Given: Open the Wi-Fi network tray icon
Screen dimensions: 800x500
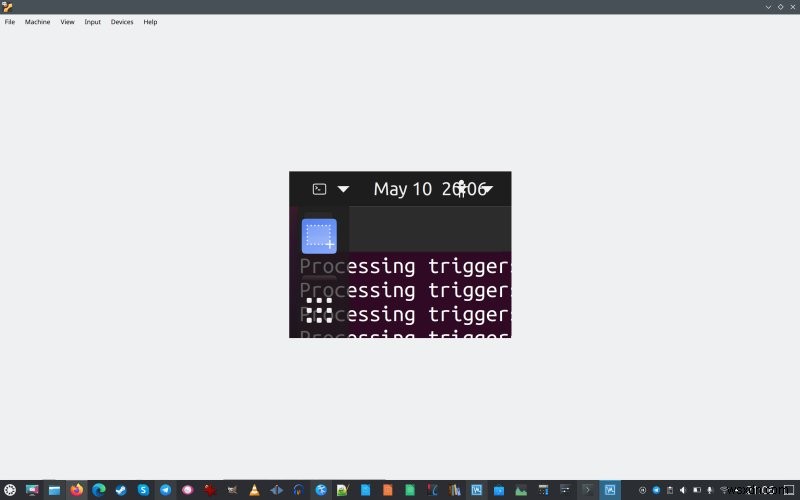Looking at the screenshot, I should tap(723, 490).
